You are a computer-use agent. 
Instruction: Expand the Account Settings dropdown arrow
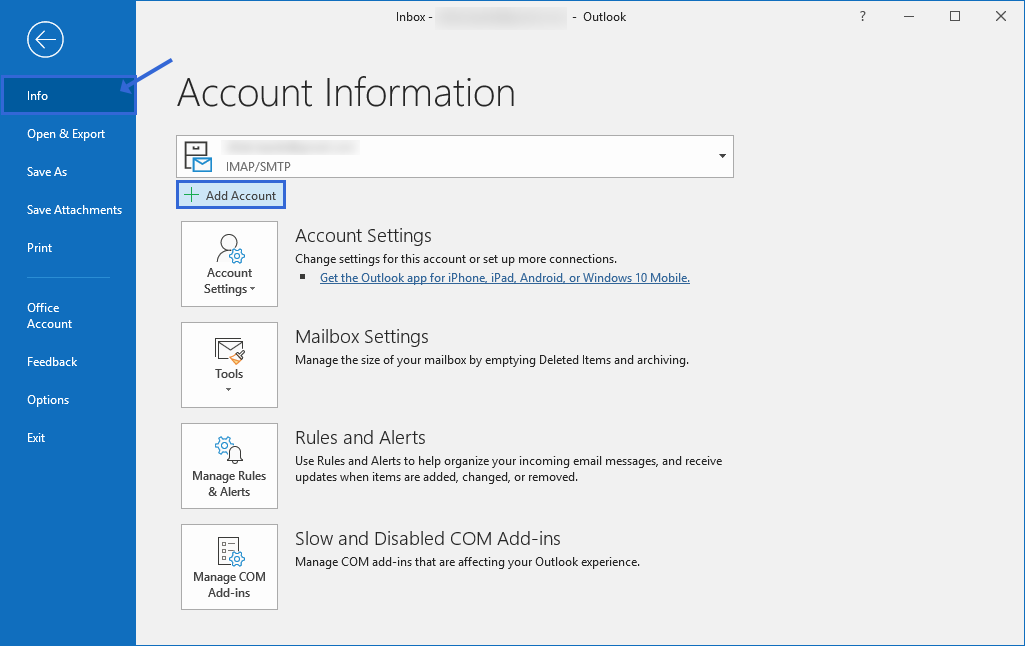pyautogui.click(x=252, y=290)
